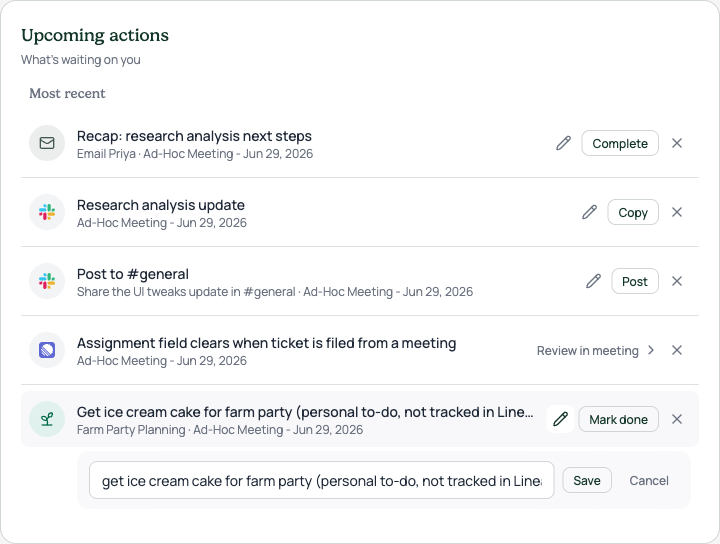Screen dimensions: 720x544
Task: Copy the Research analysis update message
Action: pos(633,212)
